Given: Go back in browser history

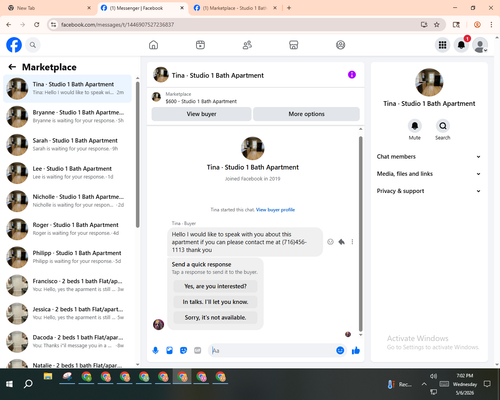Looking at the screenshot, I should coord(9,24).
